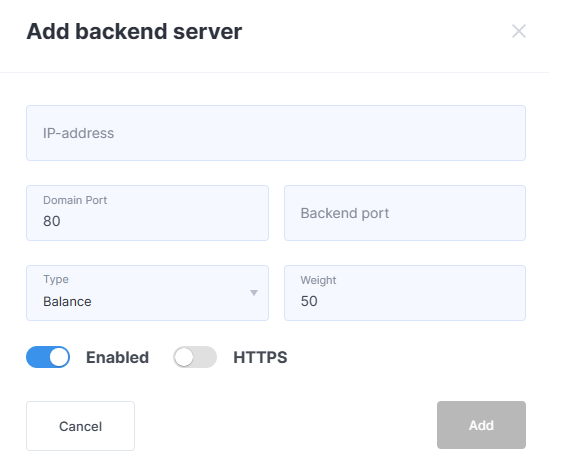Viewport: 565px width, 466px height.
Task: Click the Add backend server title
Action: pyautogui.click(x=134, y=31)
